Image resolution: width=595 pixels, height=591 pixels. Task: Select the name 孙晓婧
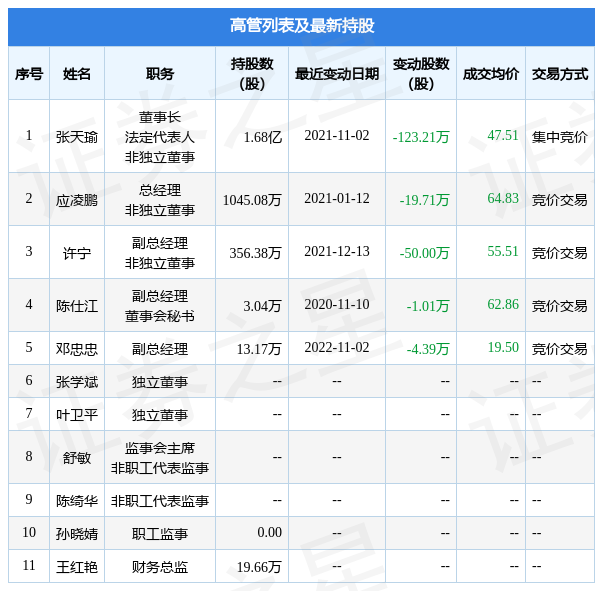[77, 534]
